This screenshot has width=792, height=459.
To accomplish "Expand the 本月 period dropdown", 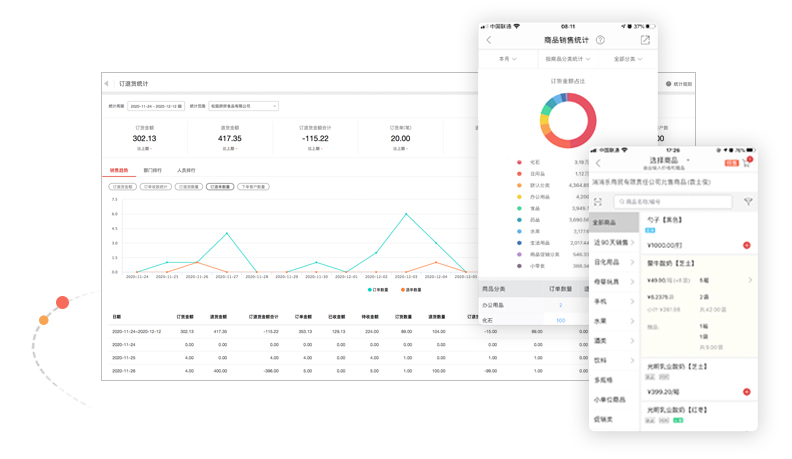I will [x=508, y=59].
